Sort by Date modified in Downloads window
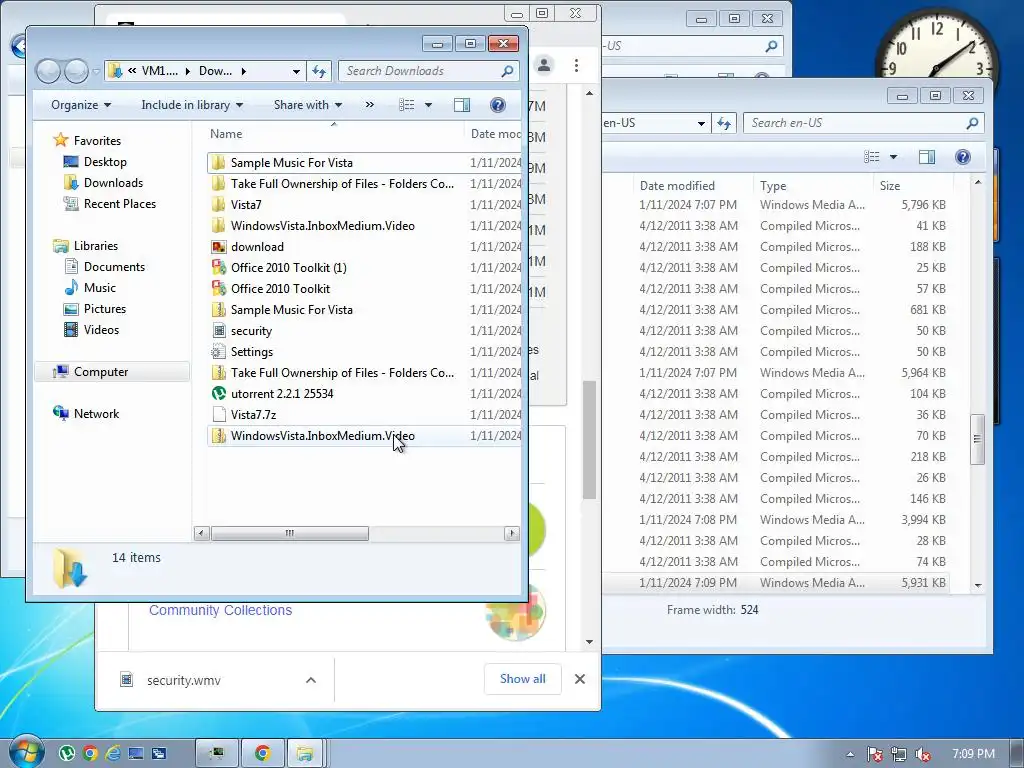The height and width of the screenshot is (768, 1024). tap(495, 134)
